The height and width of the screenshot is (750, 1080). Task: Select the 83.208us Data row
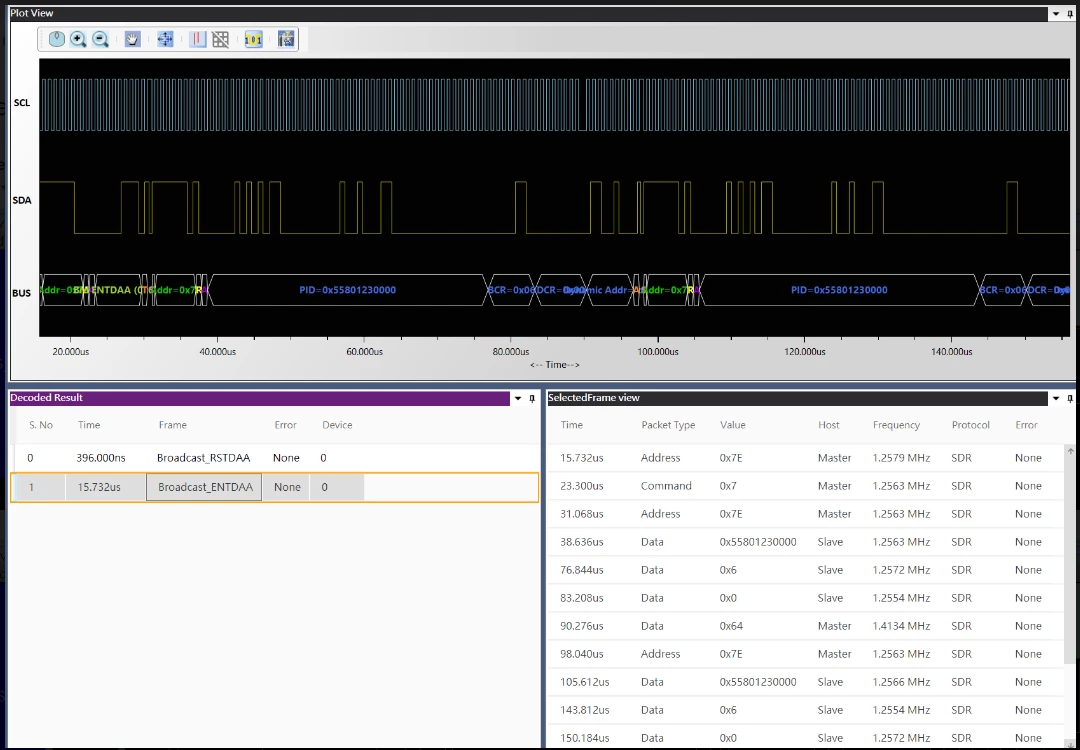(806, 598)
